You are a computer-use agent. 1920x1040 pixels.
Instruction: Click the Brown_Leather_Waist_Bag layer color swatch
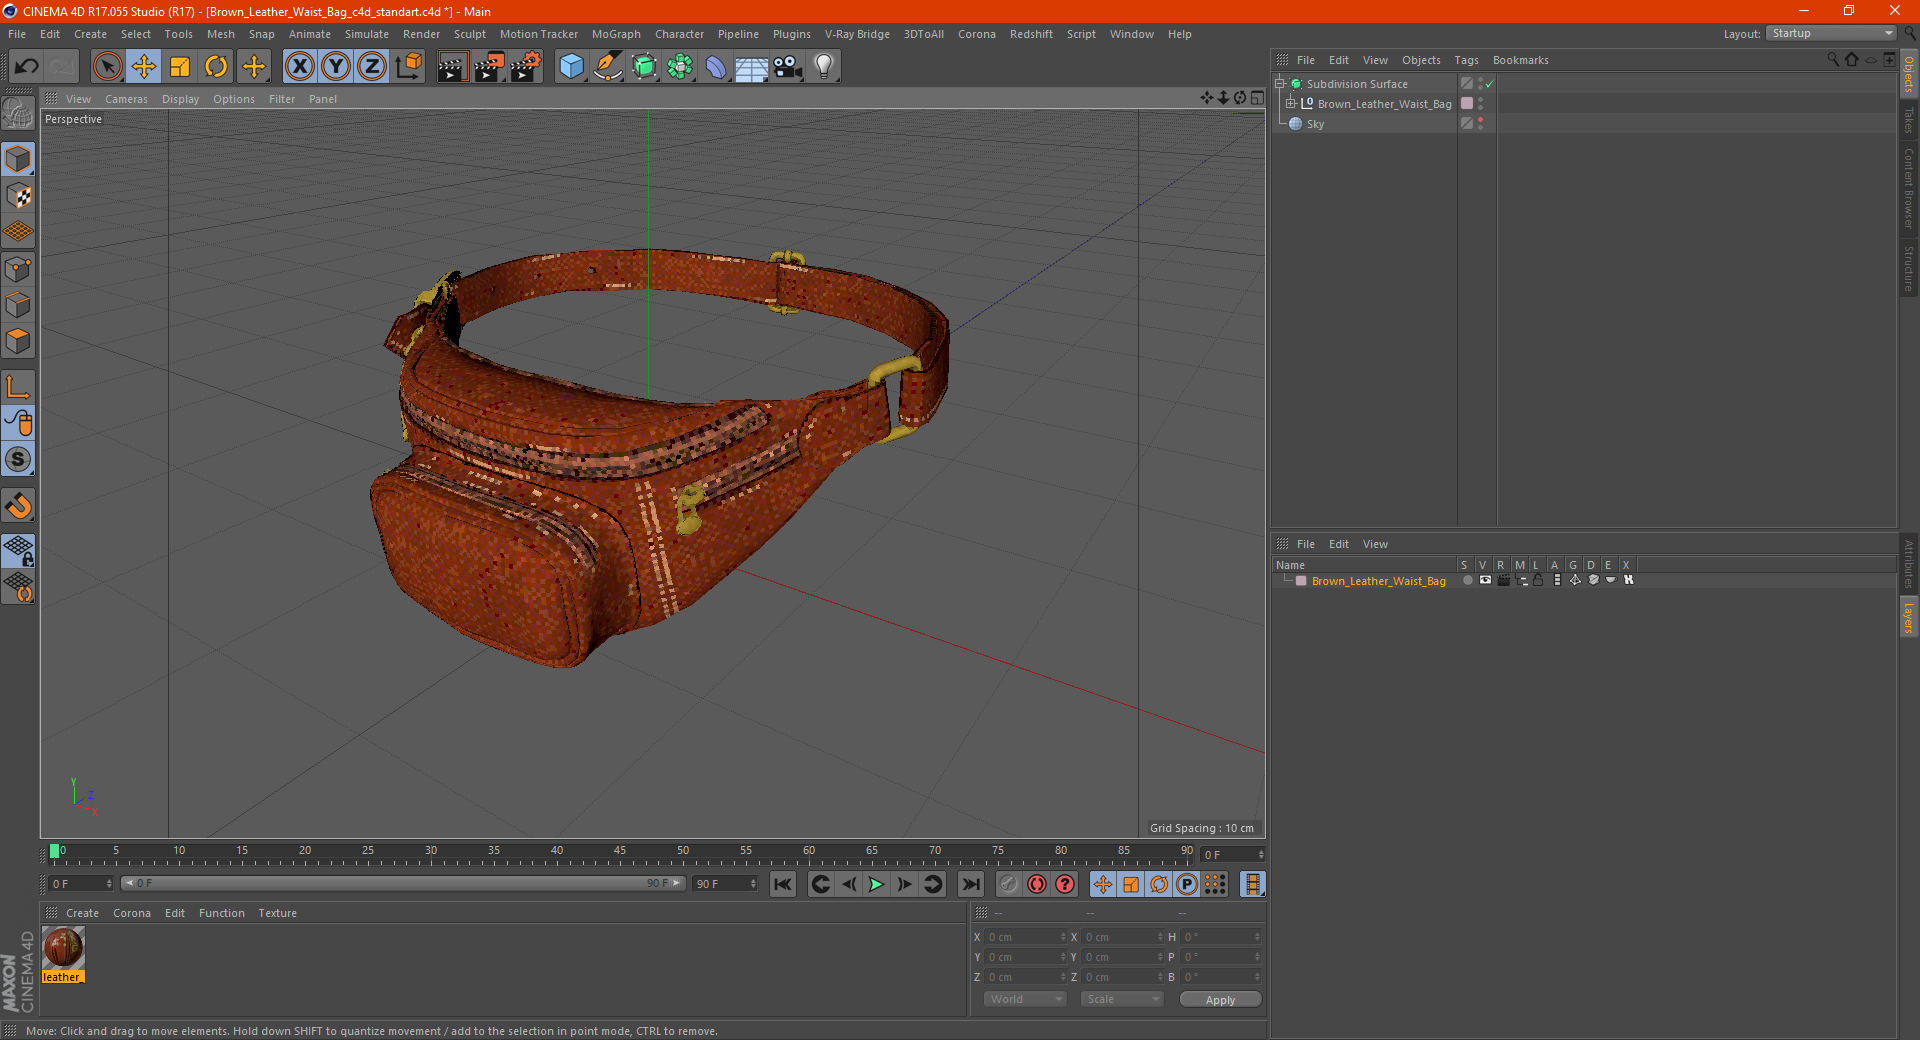coord(1301,581)
